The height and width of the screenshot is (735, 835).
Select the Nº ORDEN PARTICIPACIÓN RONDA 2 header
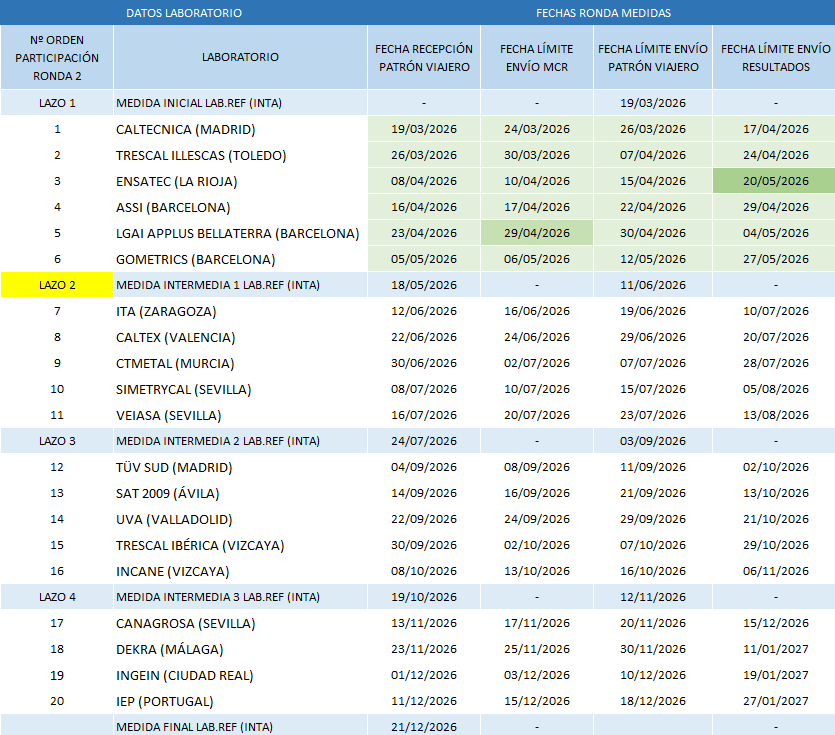pyautogui.click(x=57, y=58)
